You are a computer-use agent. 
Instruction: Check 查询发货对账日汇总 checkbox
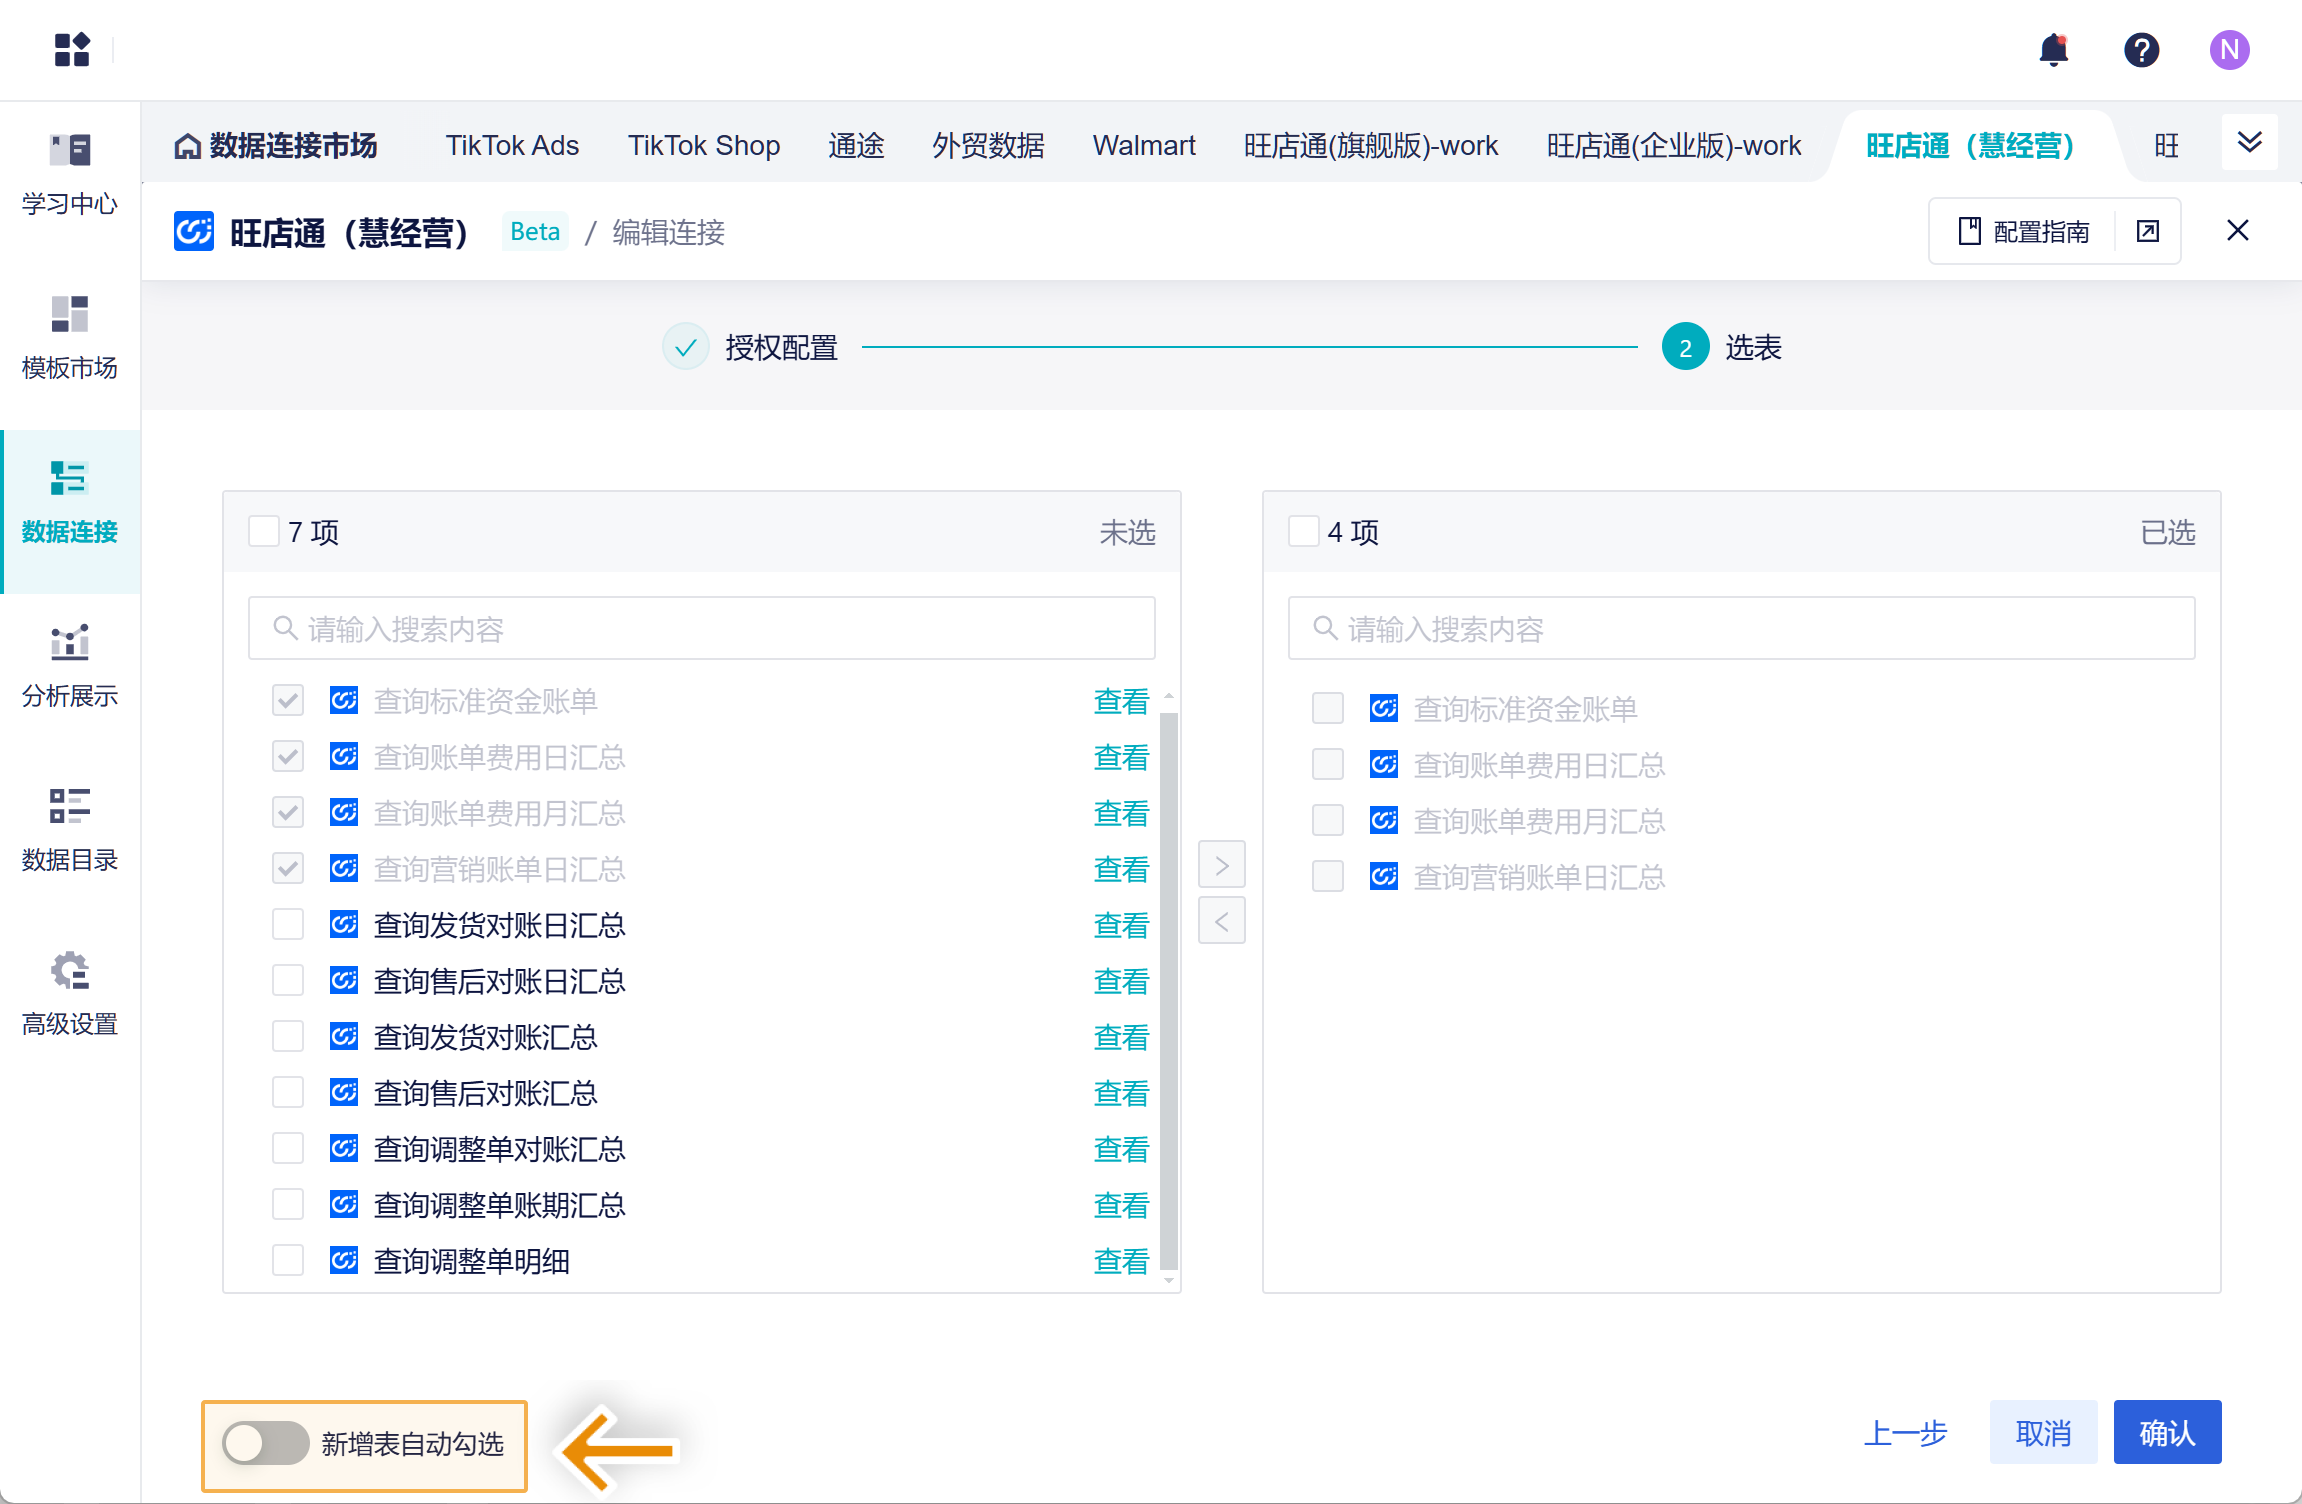288,924
